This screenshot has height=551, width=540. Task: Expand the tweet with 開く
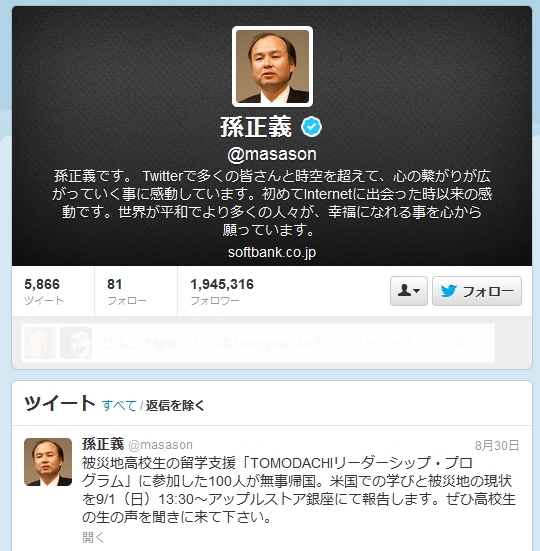93,537
